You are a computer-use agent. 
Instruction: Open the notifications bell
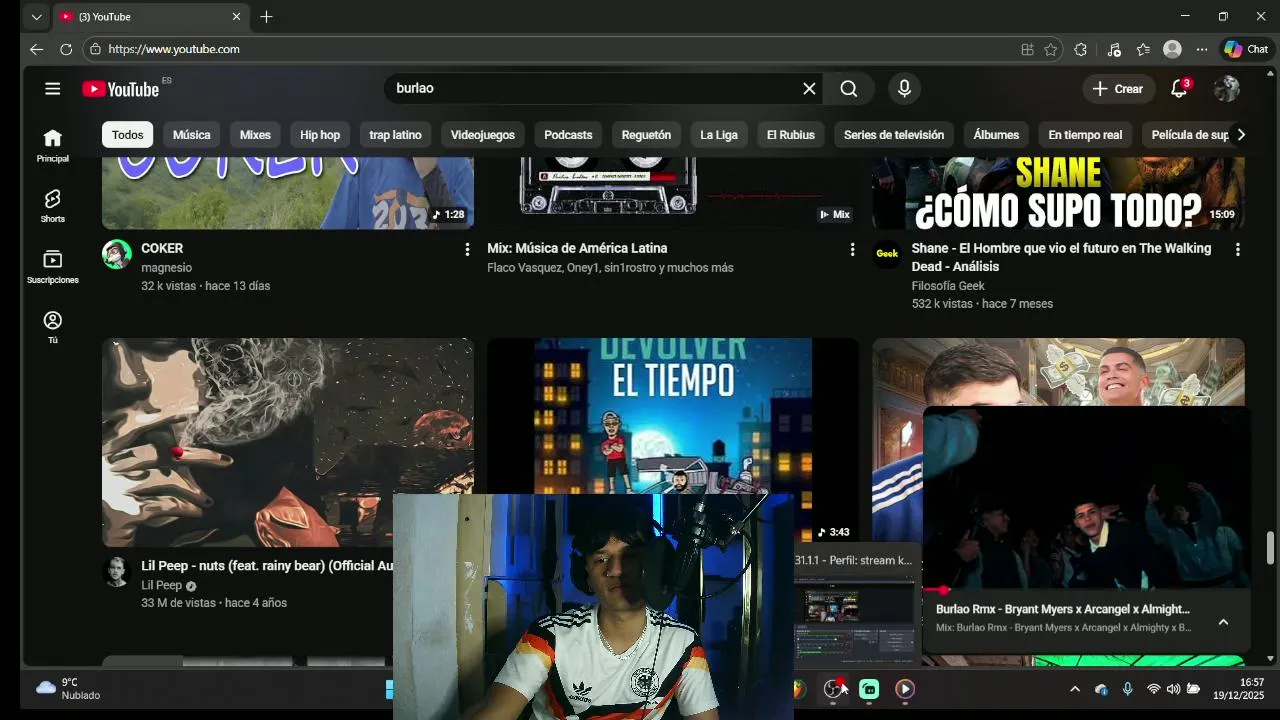coord(1179,88)
